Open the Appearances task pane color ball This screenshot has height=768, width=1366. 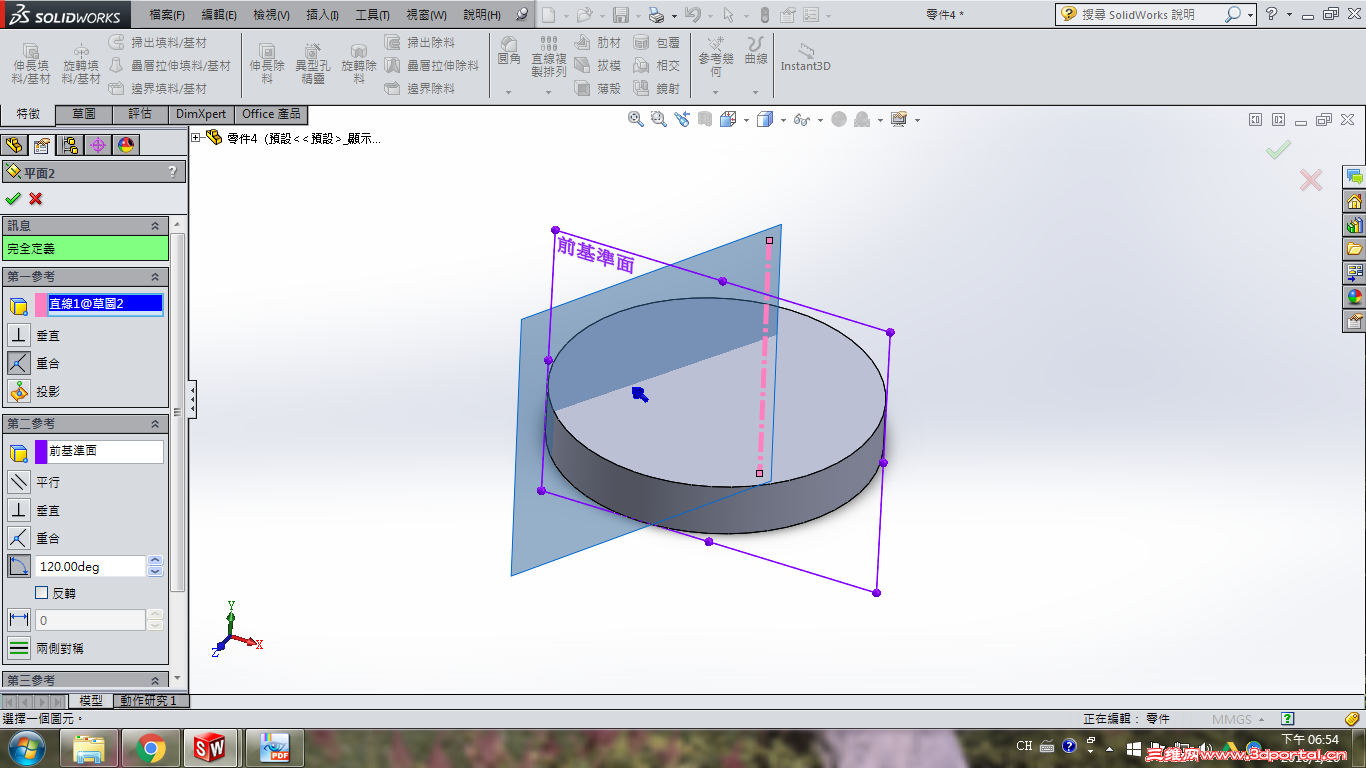pos(1355,297)
